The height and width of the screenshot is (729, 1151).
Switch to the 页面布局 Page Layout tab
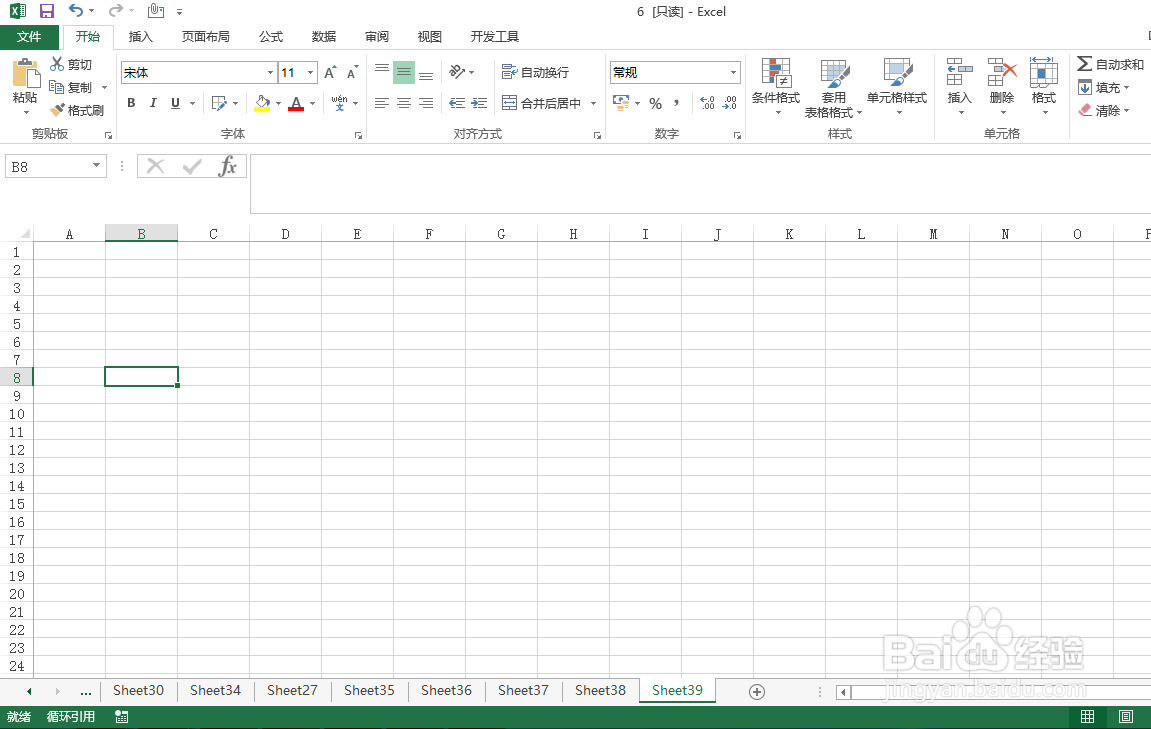tap(206, 37)
